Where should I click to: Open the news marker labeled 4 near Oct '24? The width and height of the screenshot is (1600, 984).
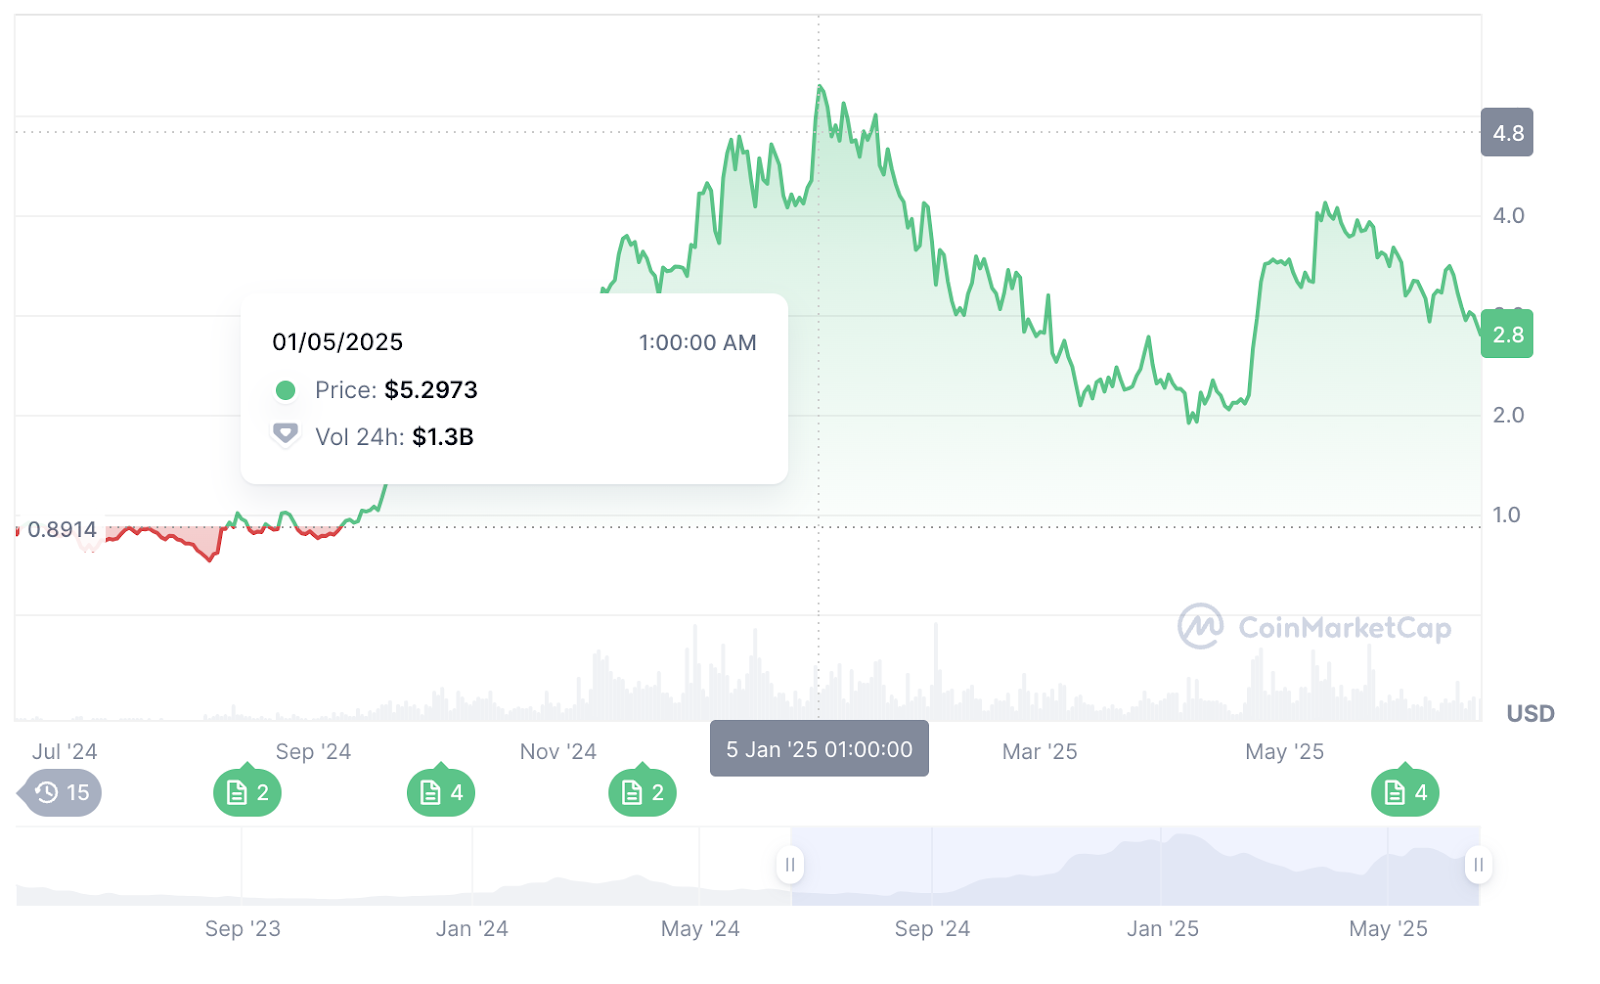pyautogui.click(x=440, y=791)
